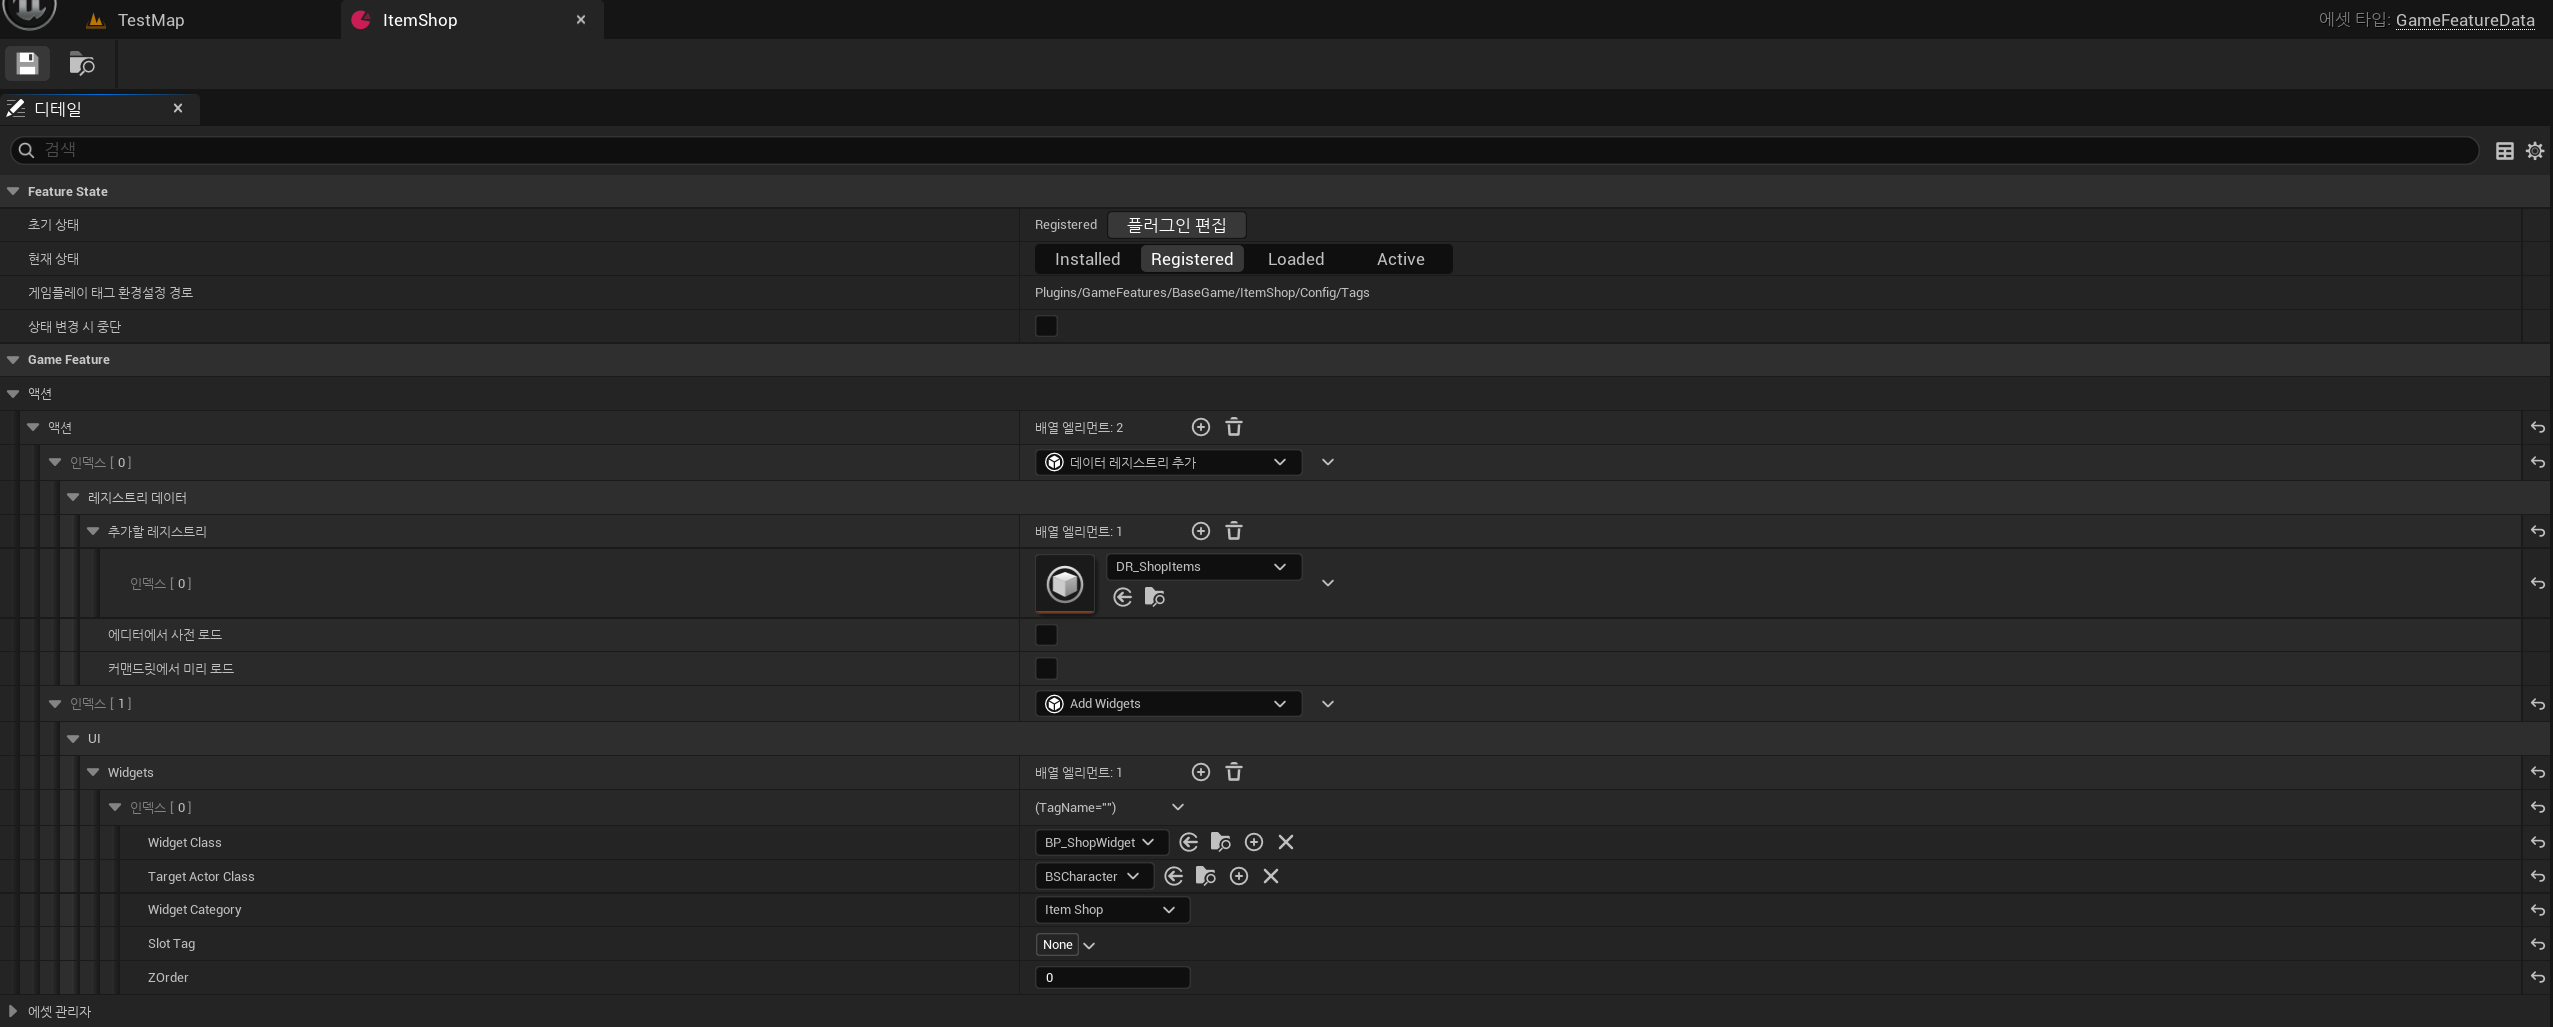Screen dimensions: 2553x1027
Task: Click the ZOrder value input field
Action: point(1111,978)
